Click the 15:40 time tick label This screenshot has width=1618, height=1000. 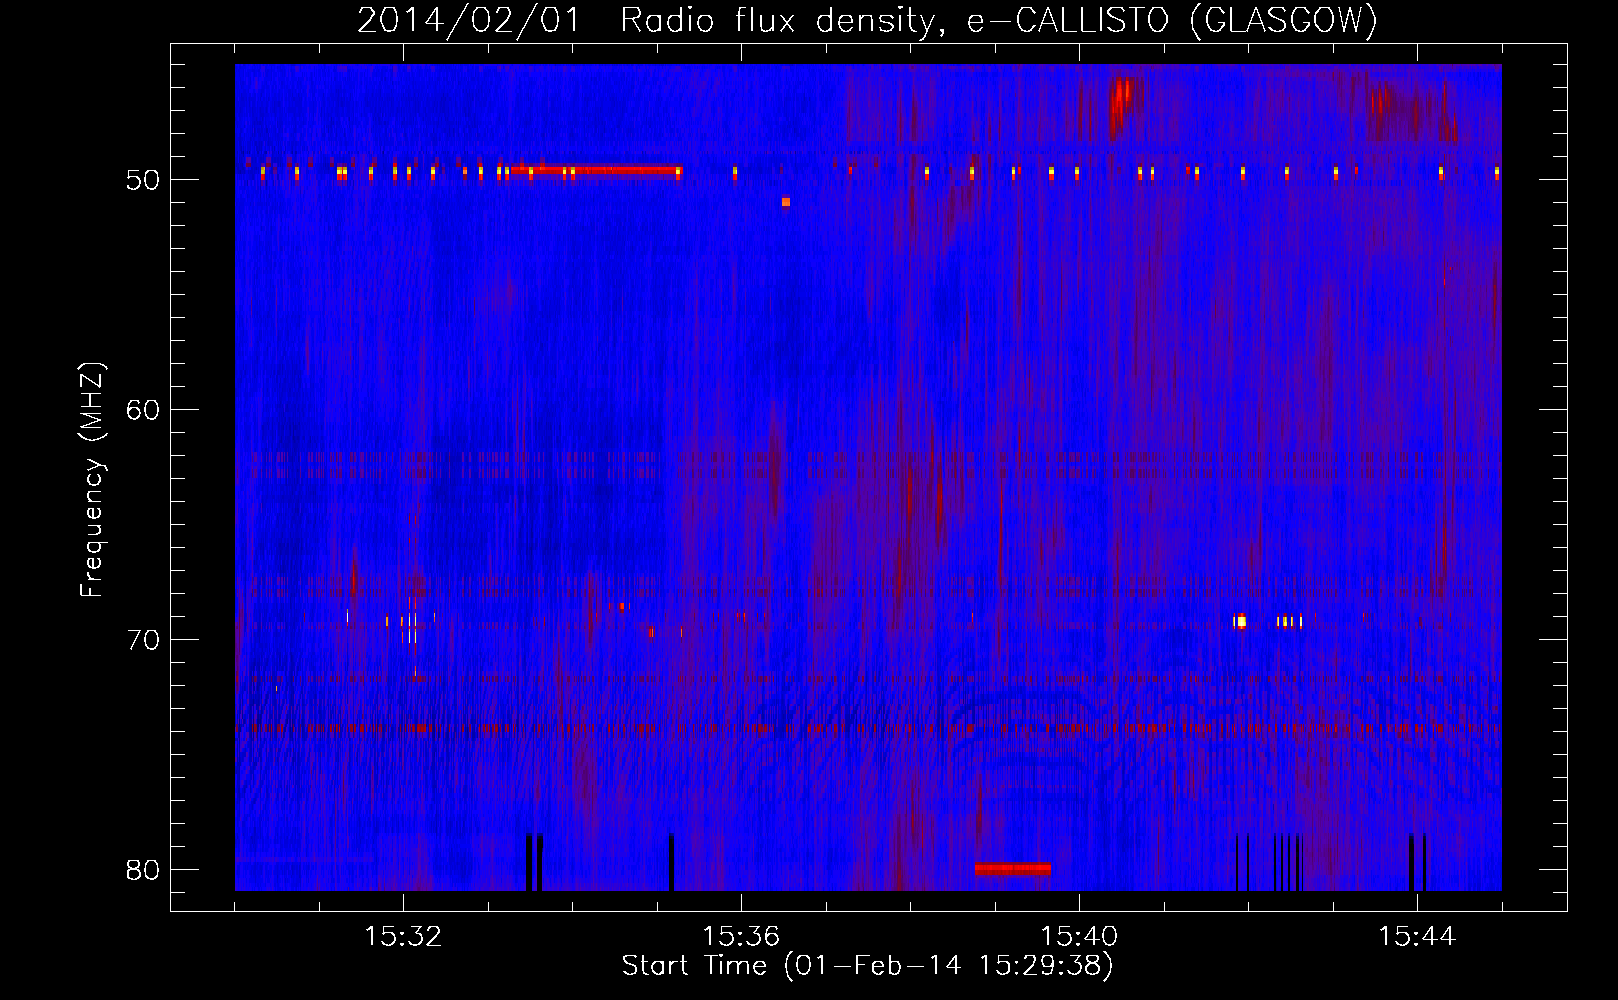point(1079,937)
